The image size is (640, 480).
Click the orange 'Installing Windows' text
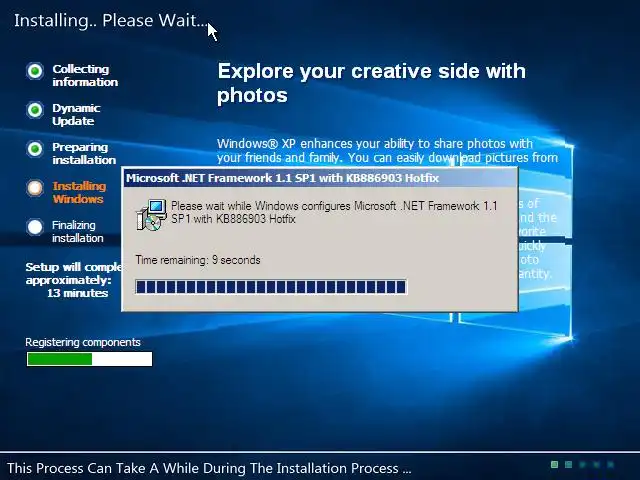pos(79,192)
